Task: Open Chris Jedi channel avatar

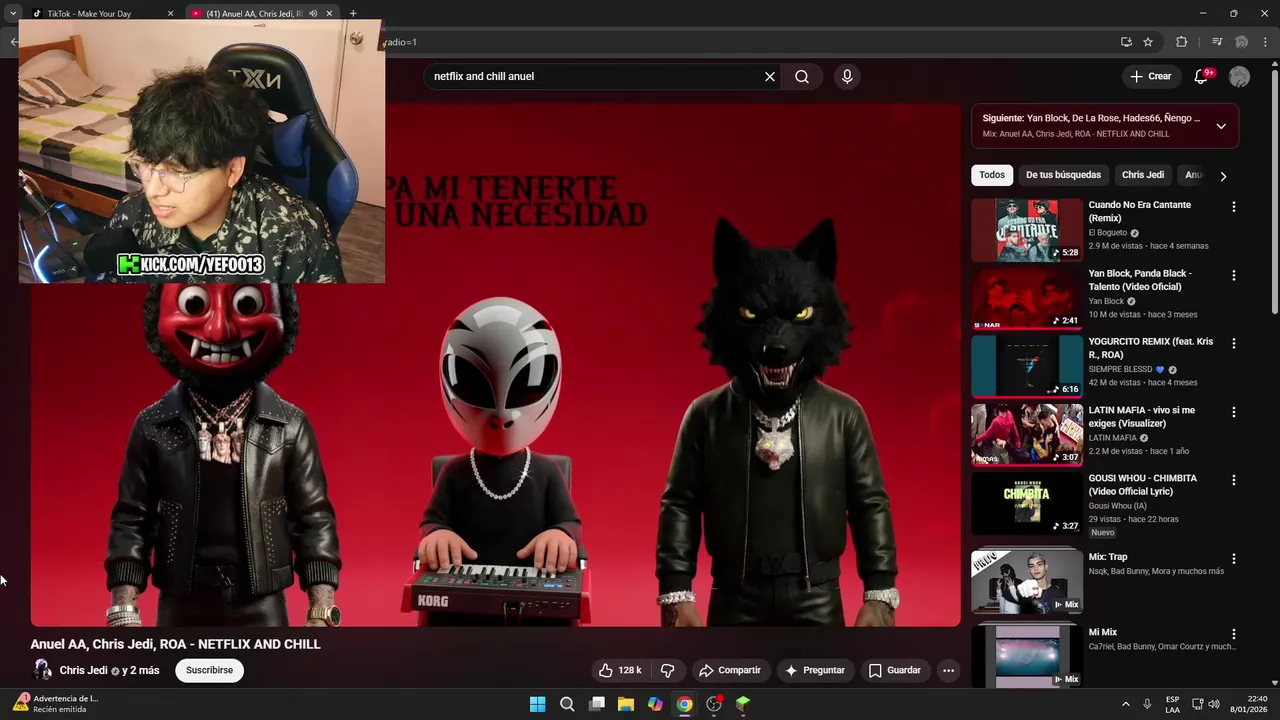Action: (42, 670)
